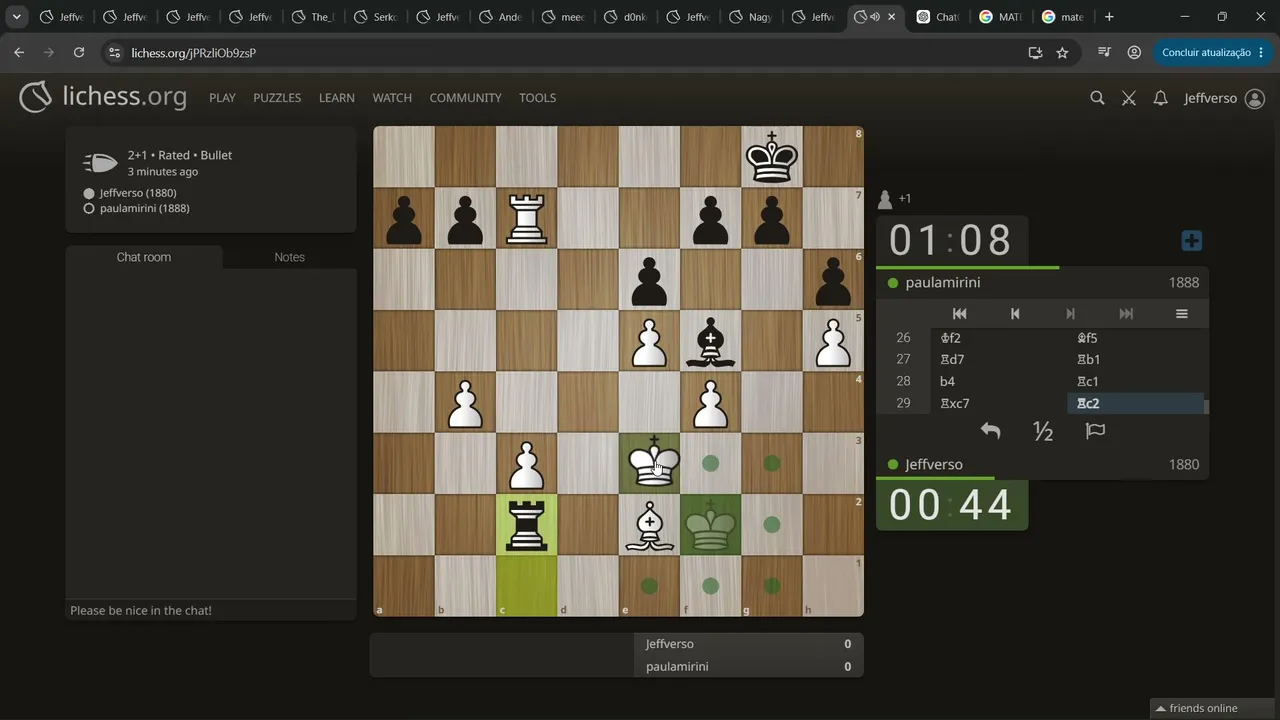The width and height of the screenshot is (1280, 720).
Task: Click the black rook on c2
Action: 527,524
